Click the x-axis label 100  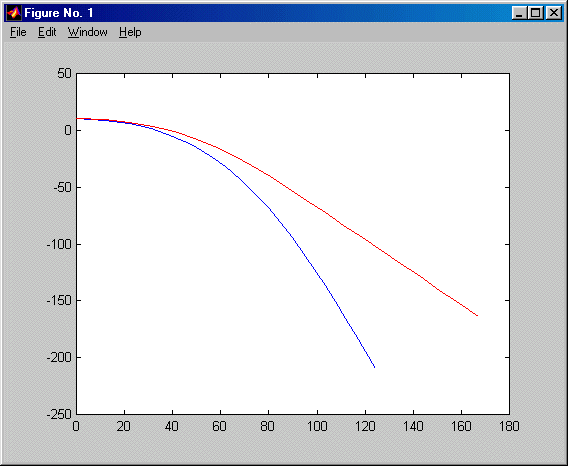[317, 426]
